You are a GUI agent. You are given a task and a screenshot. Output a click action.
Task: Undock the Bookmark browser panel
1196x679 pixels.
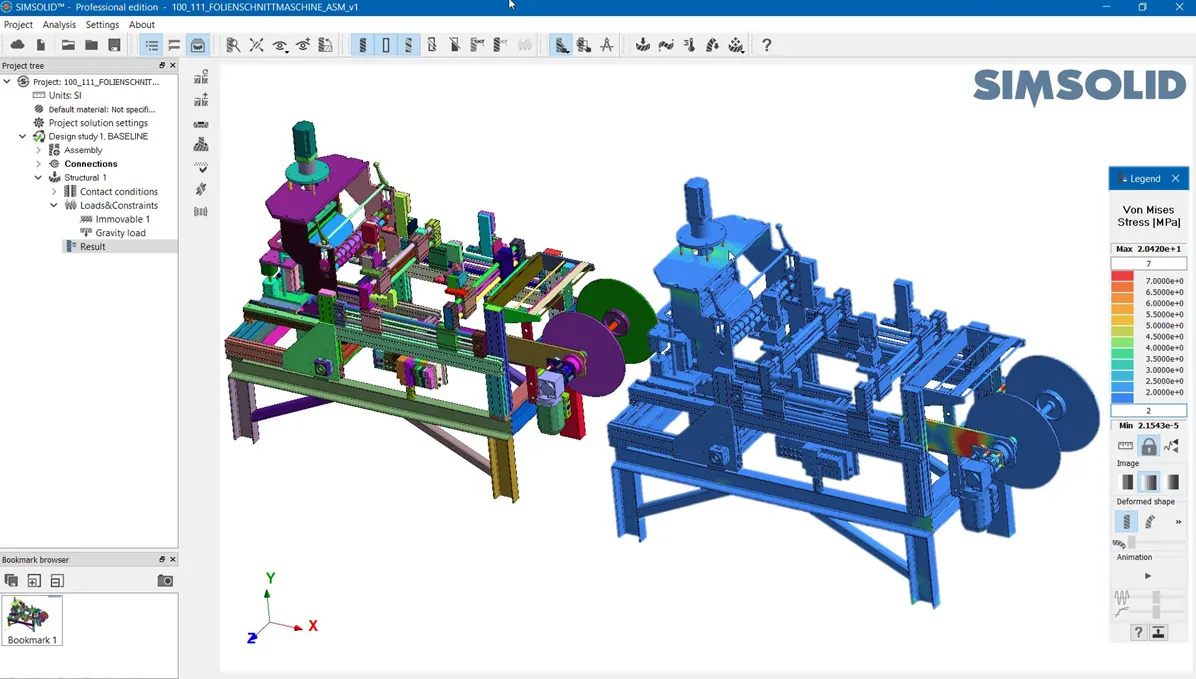(162, 559)
